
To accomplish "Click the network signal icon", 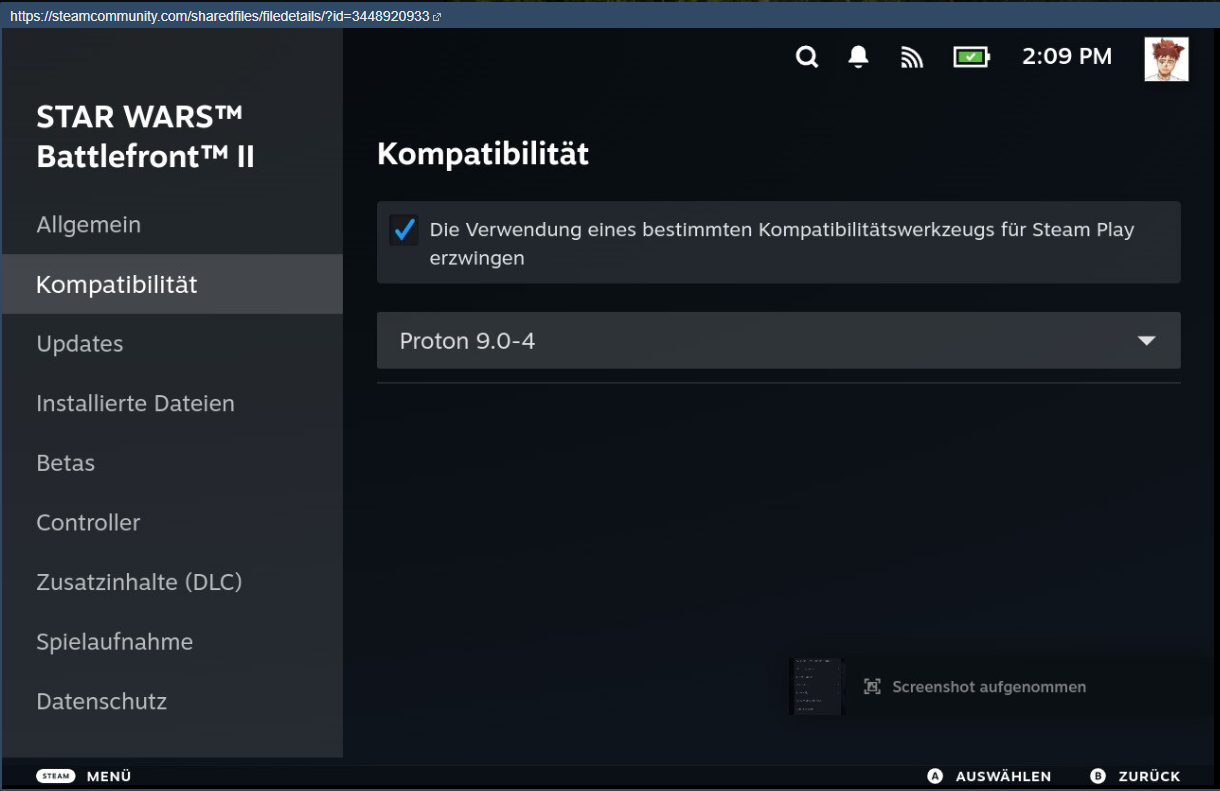I will pos(911,58).
